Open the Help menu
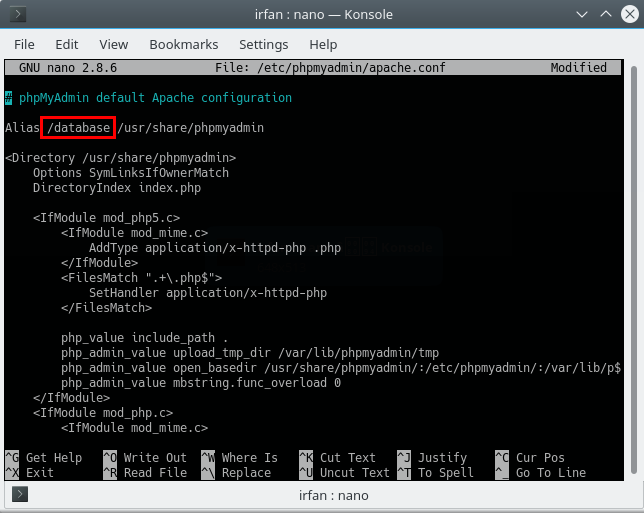 click(323, 44)
